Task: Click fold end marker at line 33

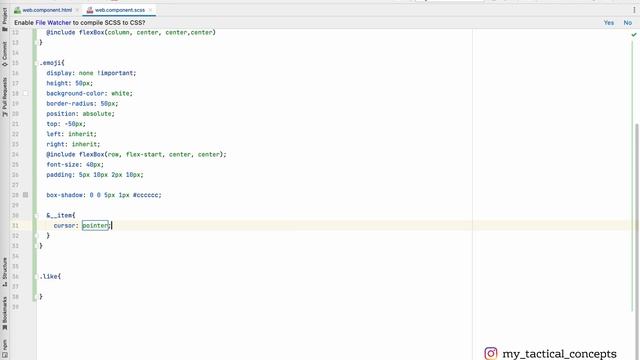Action: tap(36, 246)
